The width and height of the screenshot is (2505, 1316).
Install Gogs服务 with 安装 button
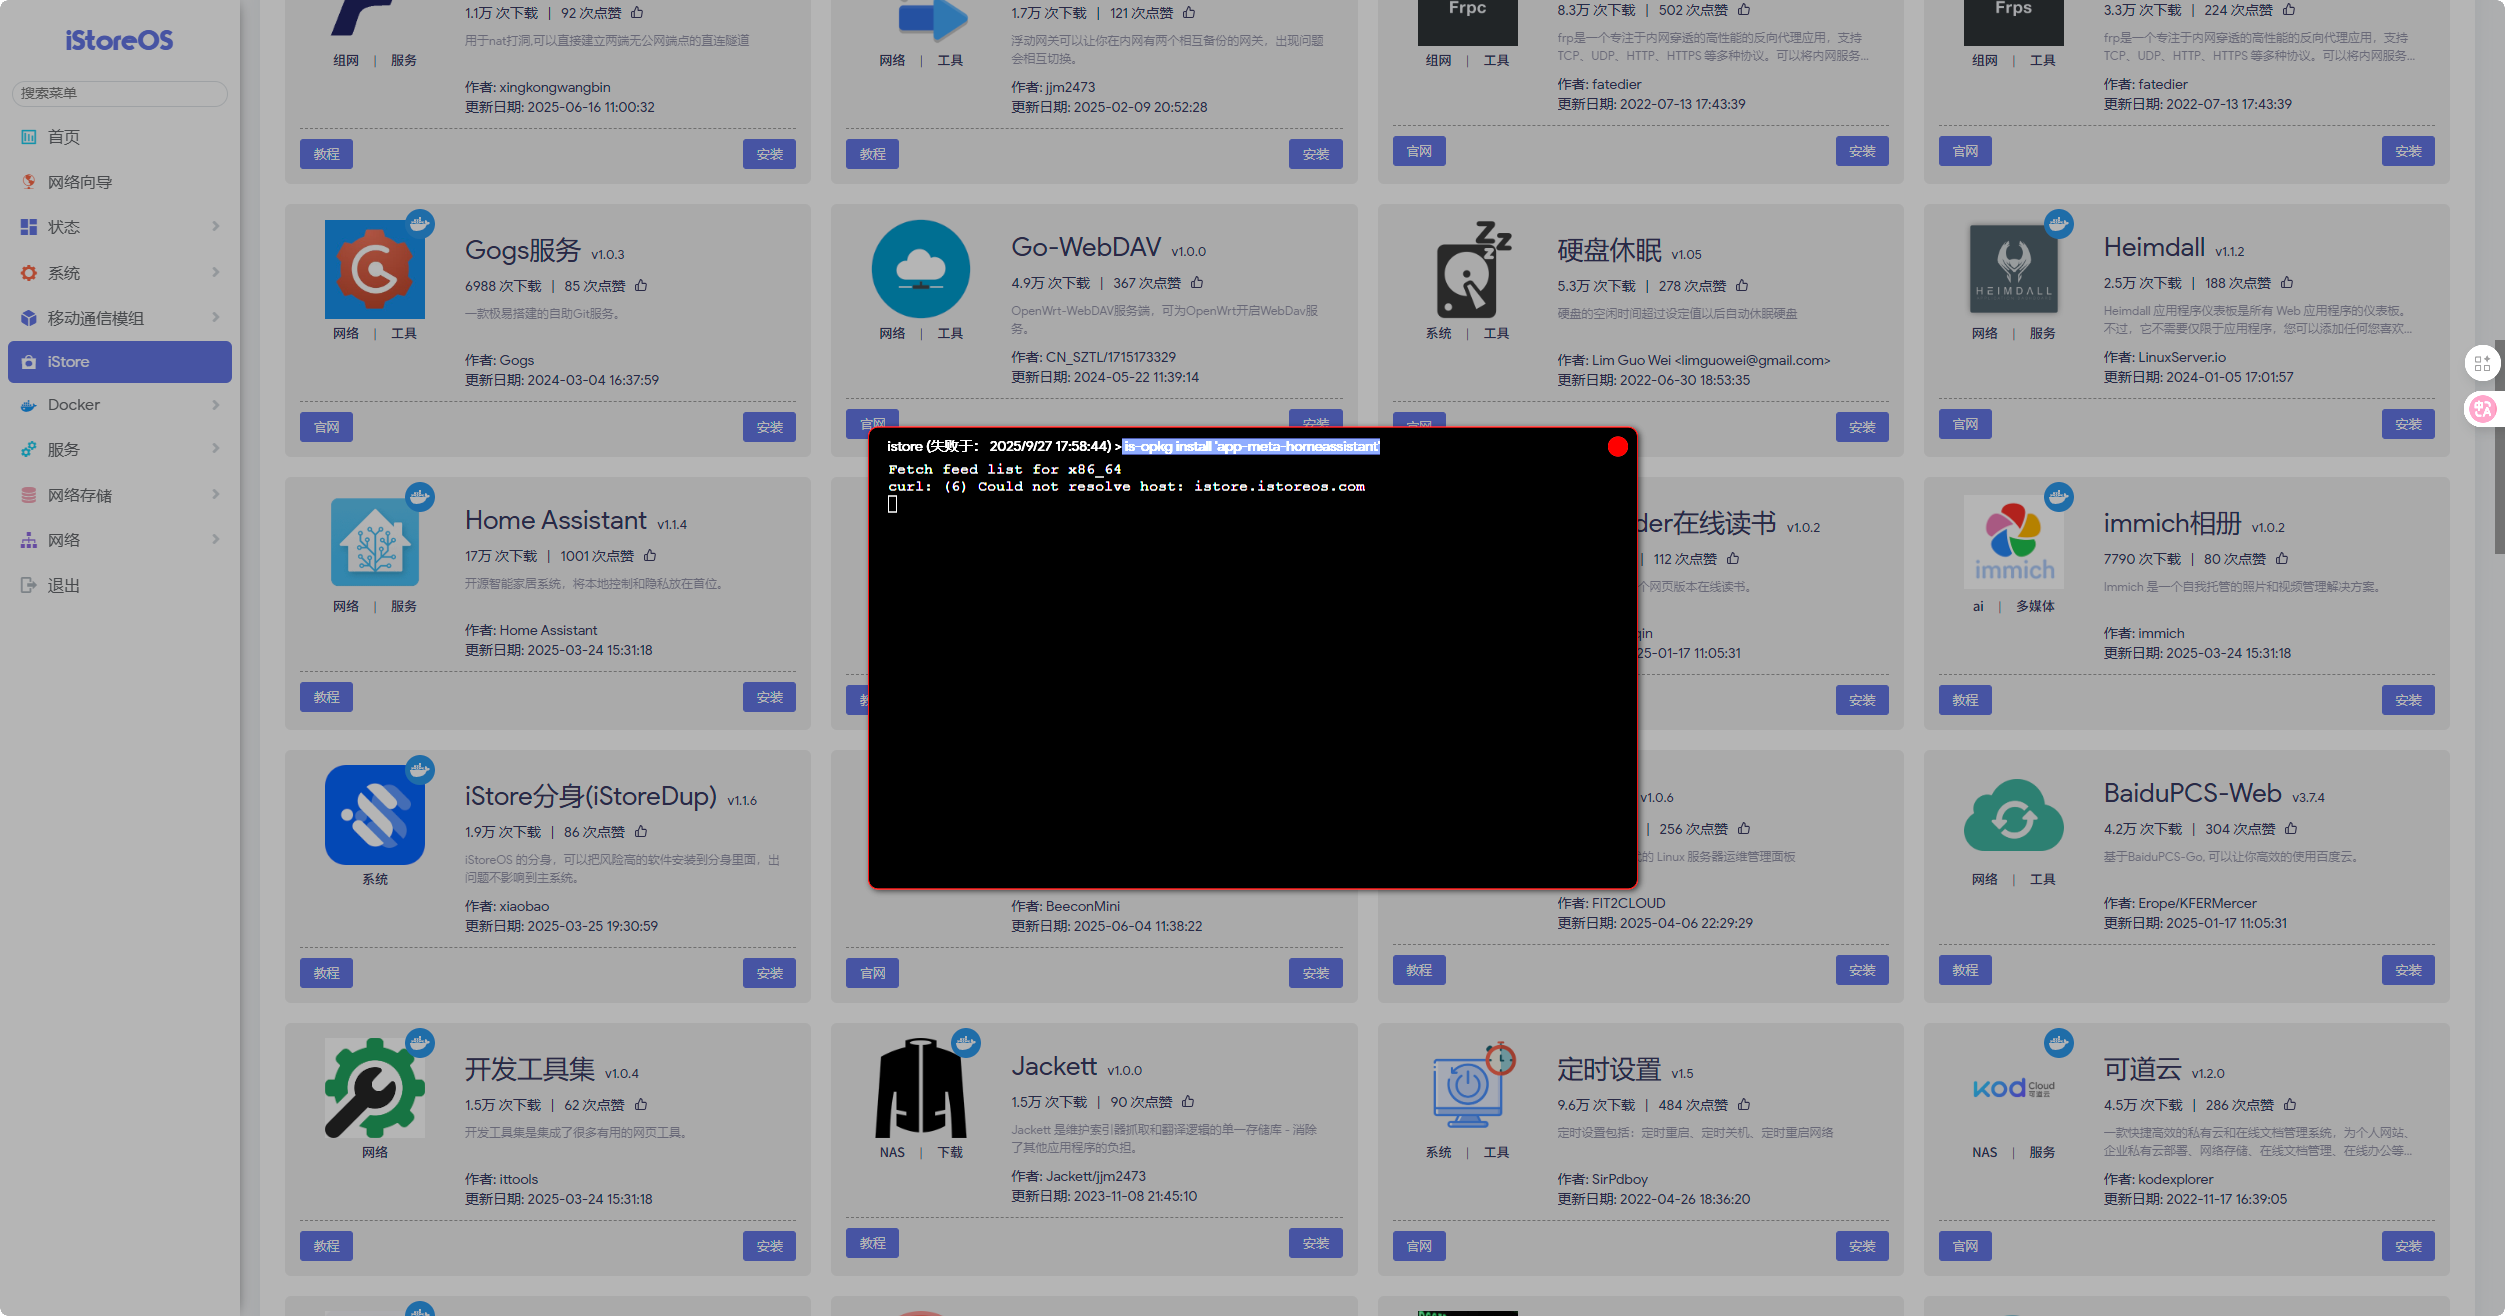click(769, 427)
